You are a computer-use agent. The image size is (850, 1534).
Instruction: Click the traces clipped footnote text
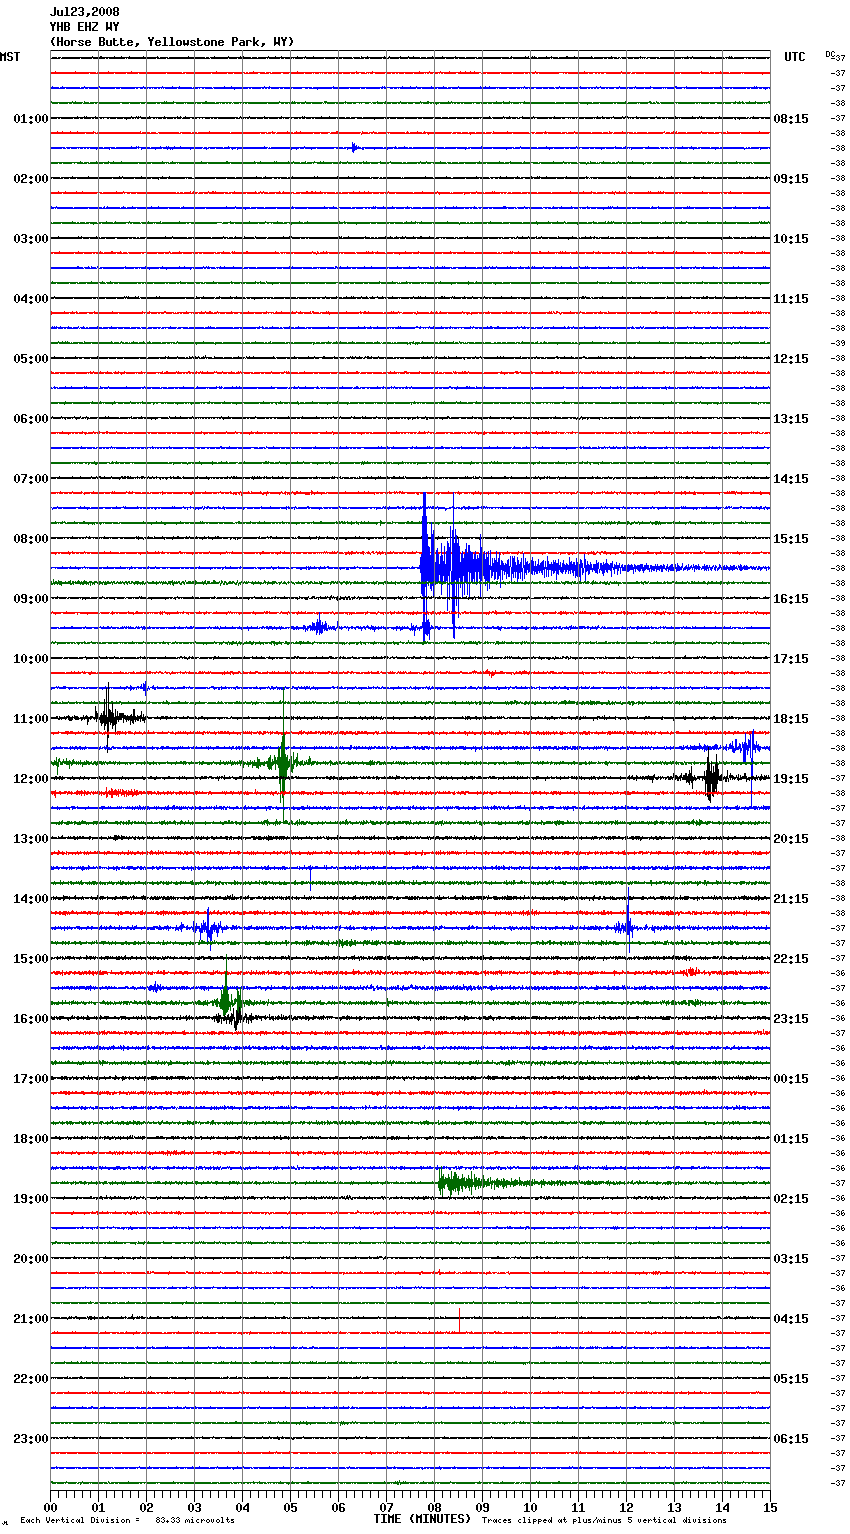coord(604,1521)
